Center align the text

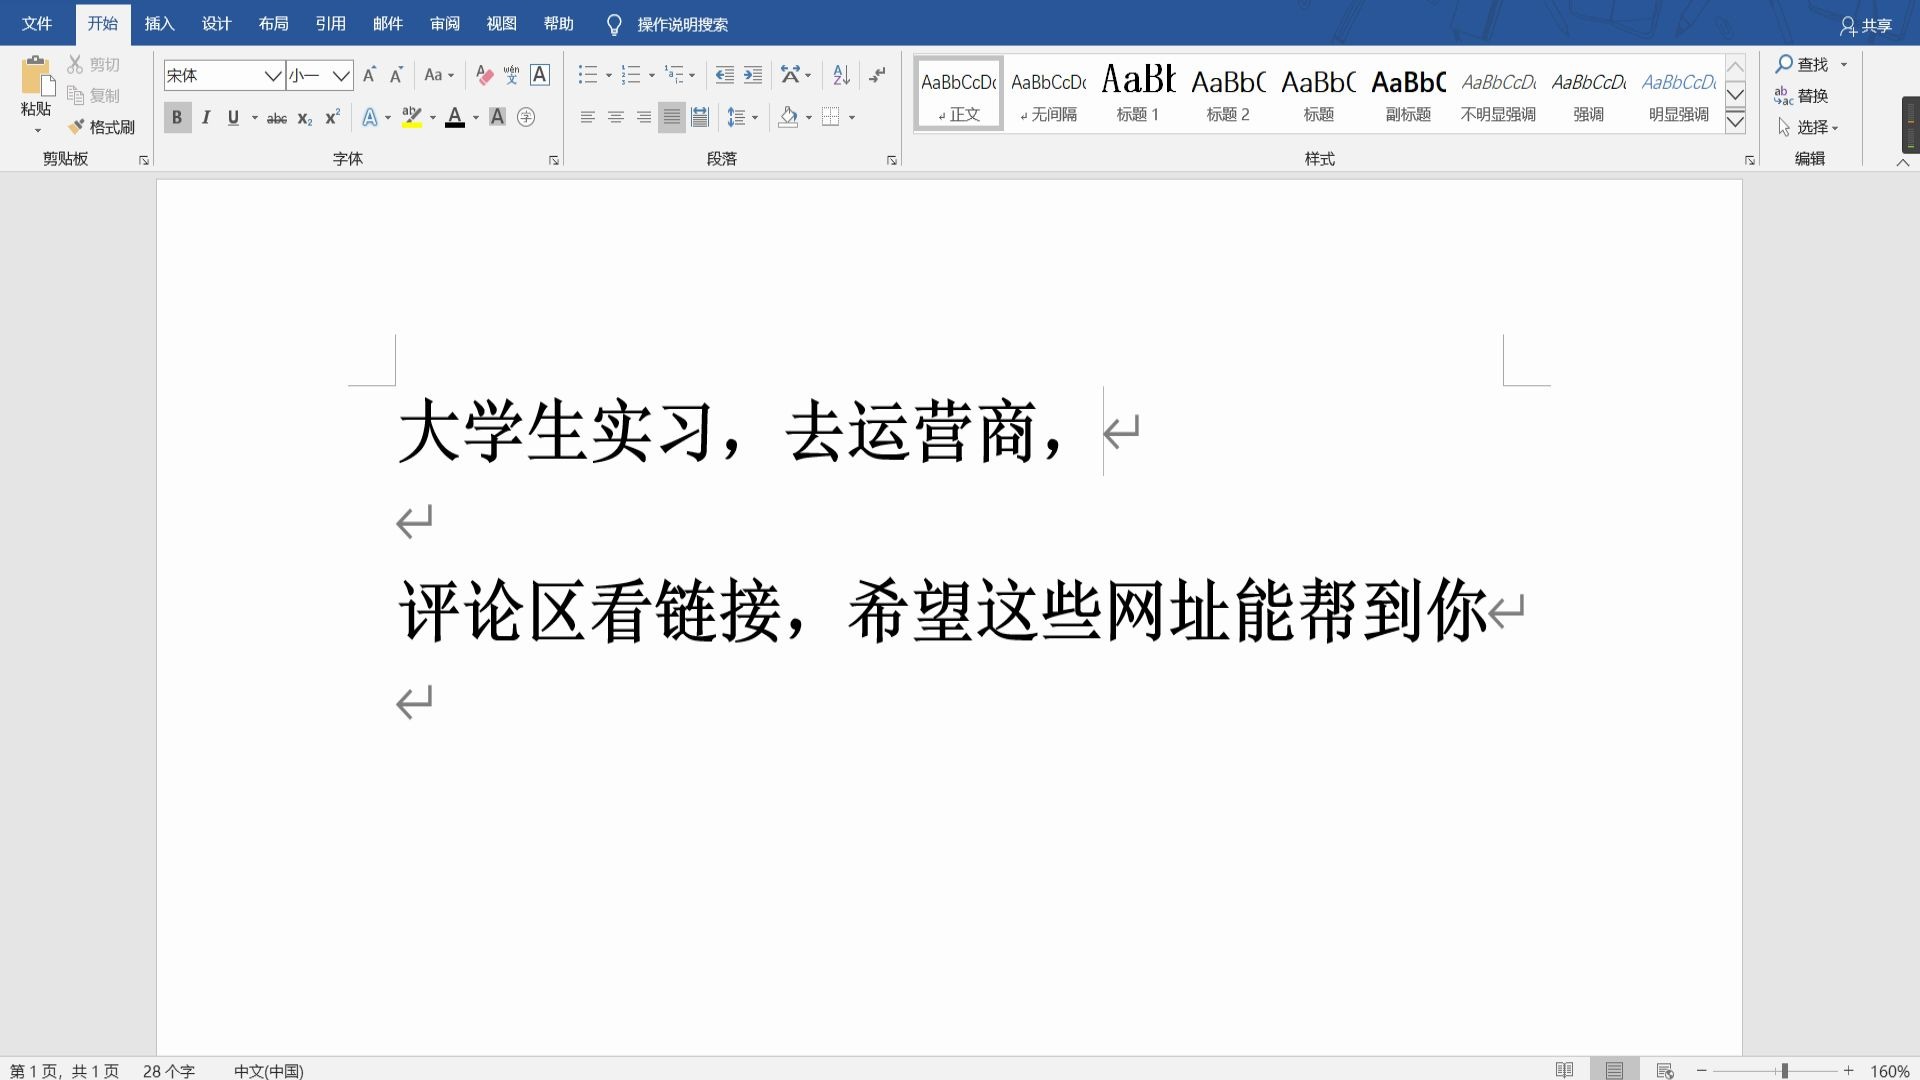click(x=616, y=118)
